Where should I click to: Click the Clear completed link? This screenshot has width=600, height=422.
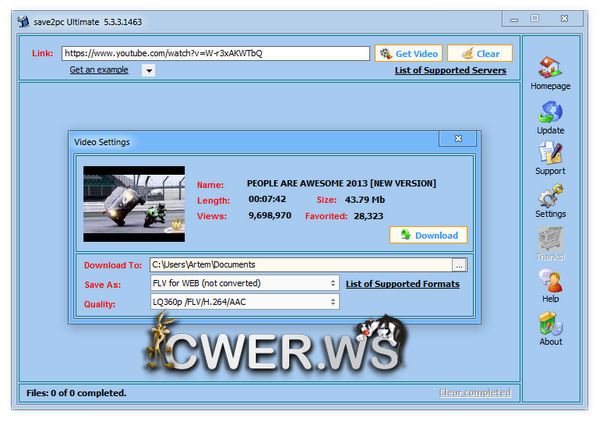tap(474, 393)
